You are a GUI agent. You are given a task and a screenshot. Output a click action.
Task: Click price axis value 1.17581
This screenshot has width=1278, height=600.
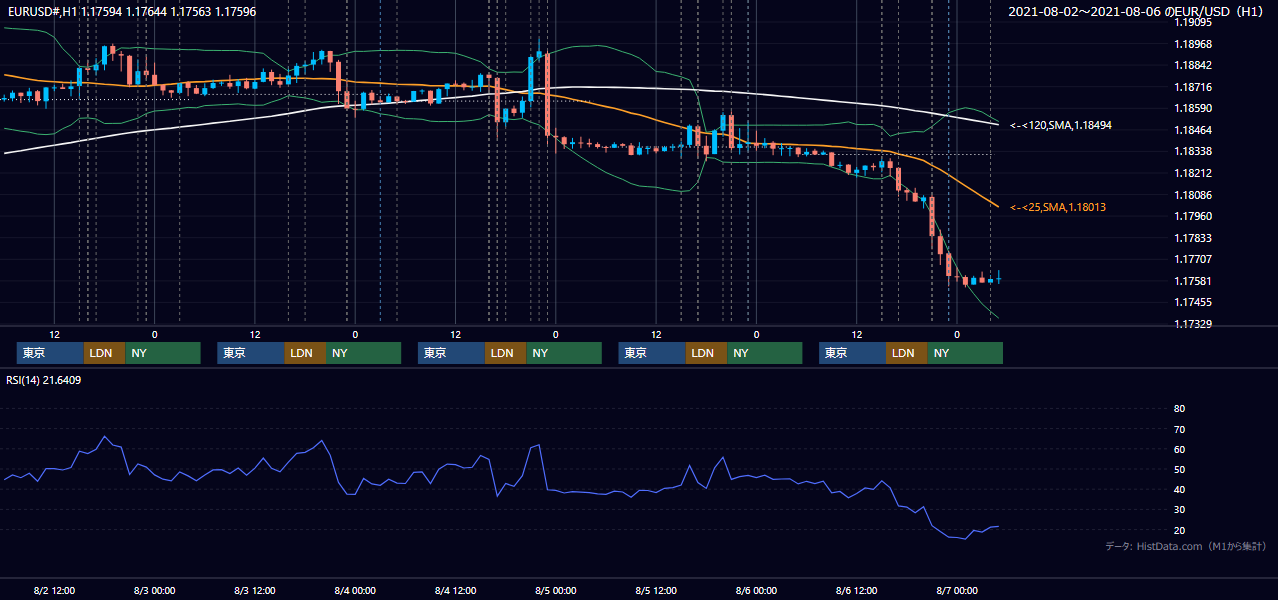click(x=1193, y=281)
